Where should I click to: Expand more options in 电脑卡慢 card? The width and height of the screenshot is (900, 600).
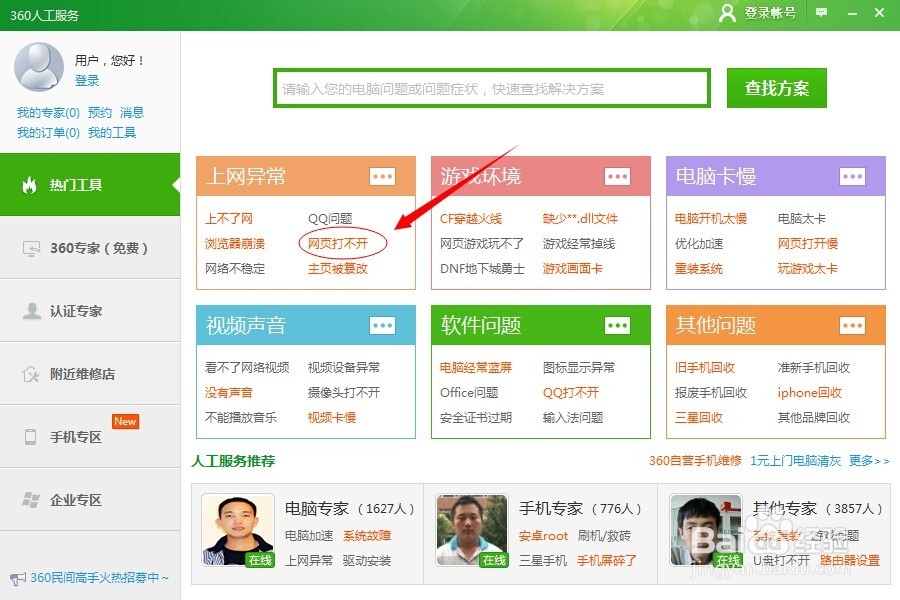pyautogui.click(x=852, y=176)
